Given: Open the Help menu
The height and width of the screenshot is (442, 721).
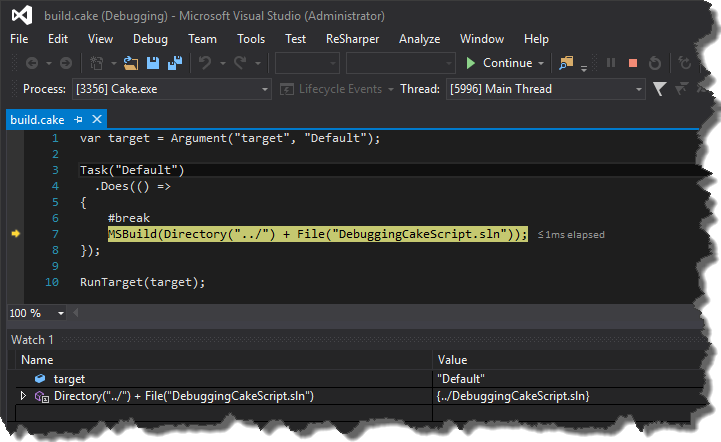Looking at the screenshot, I should 536,39.
